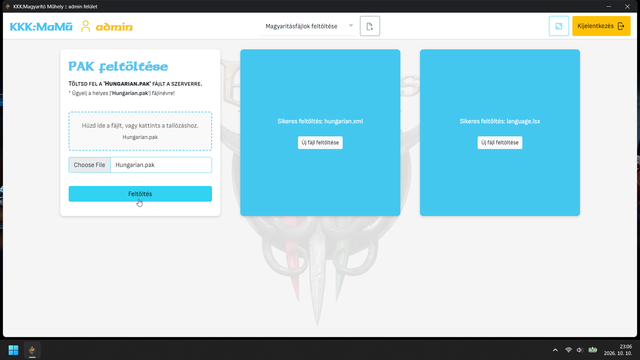Click the file download icon button
Image resolution: width=640 pixels, height=360 pixels.
[370, 26]
